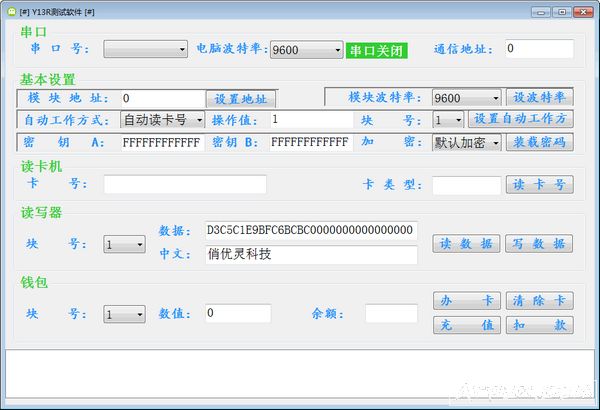Maximize the Y13R window

click(x=562, y=12)
